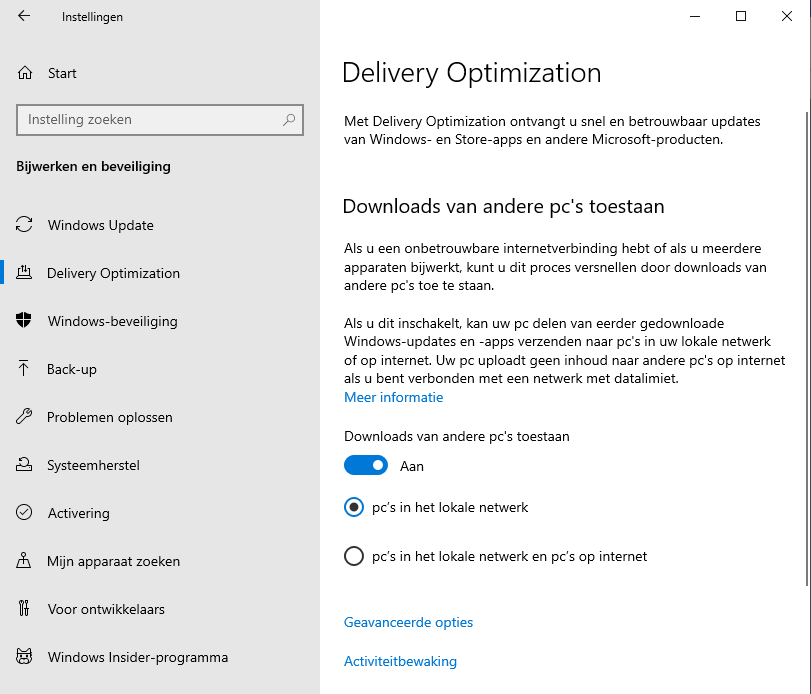
Task: Click the Instelling zoeken search field
Action: pyautogui.click(x=150, y=120)
